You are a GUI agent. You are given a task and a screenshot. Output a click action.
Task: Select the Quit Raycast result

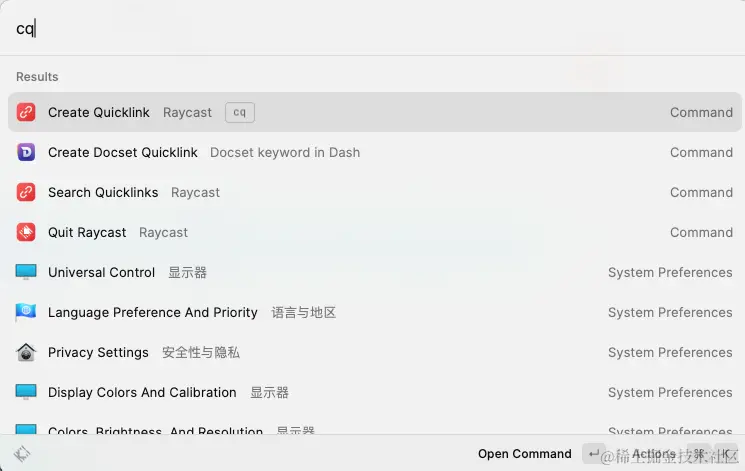click(374, 232)
